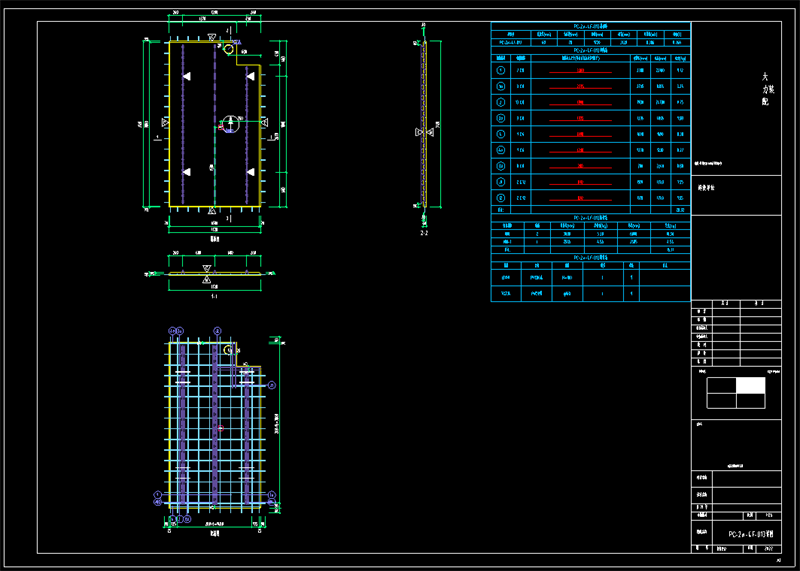Image resolution: width=800 pixels, height=571 pixels.
Task: Select lower-left white triangle marker in top plan
Action: 187,172
